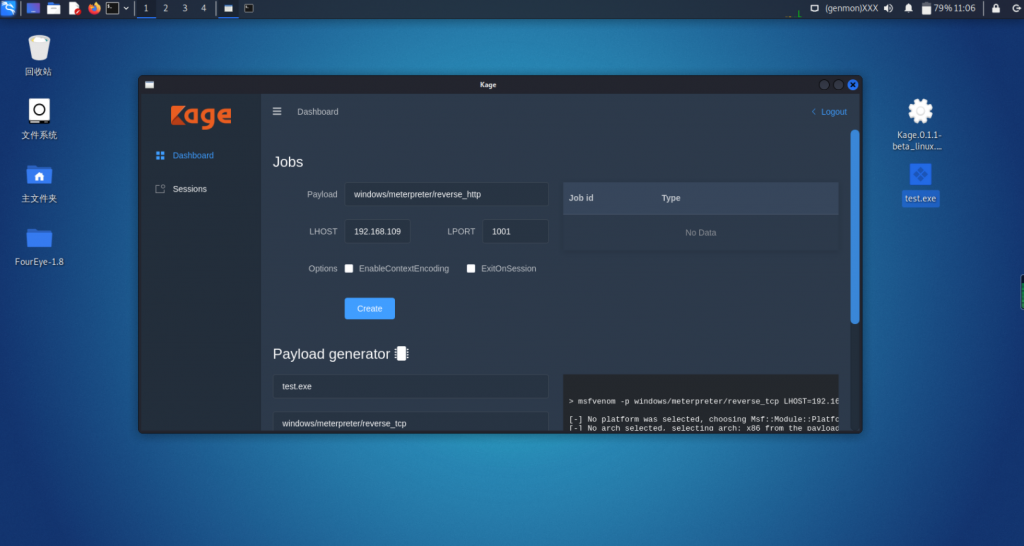The image size is (1024, 546).
Task: Maximize the Kage window
Action: (x=839, y=85)
